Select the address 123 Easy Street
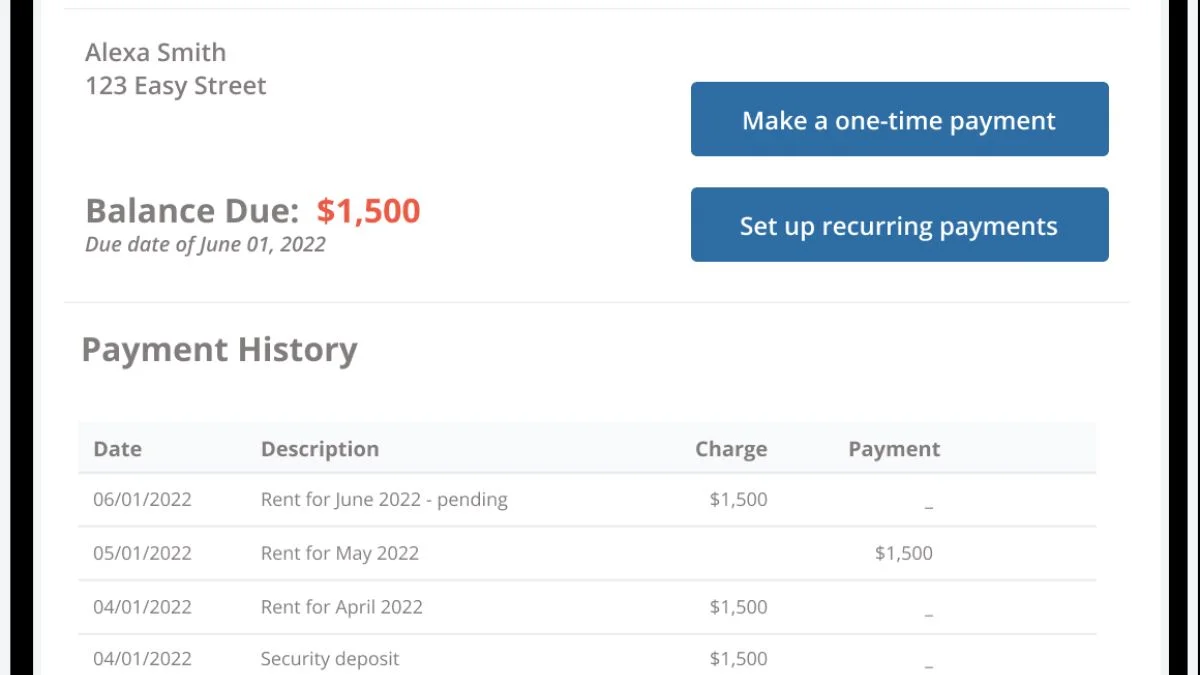The image size is (1200, 675). (176, 86)
